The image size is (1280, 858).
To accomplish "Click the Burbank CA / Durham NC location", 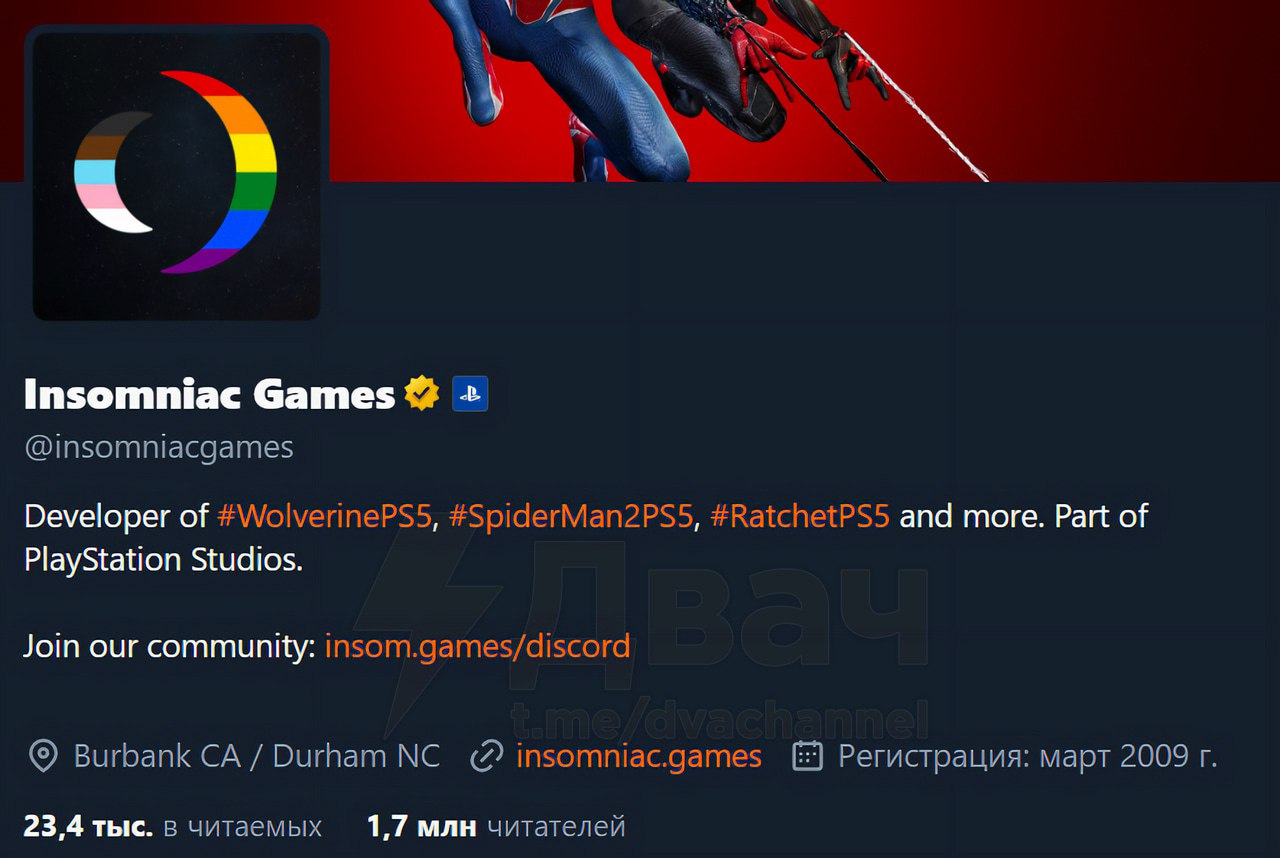I will [x=257, y=756].
